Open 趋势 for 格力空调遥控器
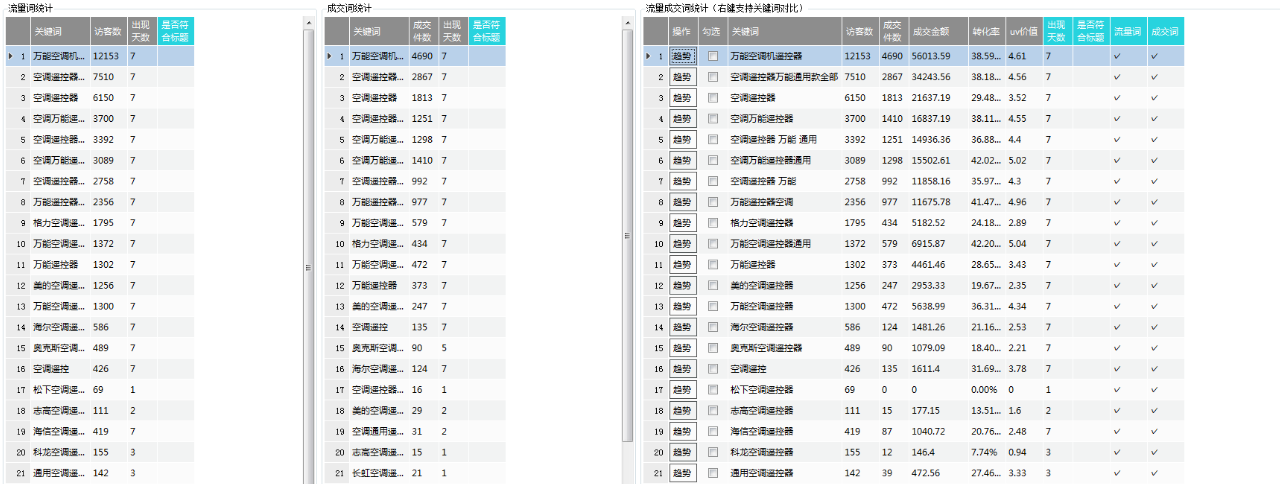The height and width of the screenshot is (484, 1280). [682, 223]
